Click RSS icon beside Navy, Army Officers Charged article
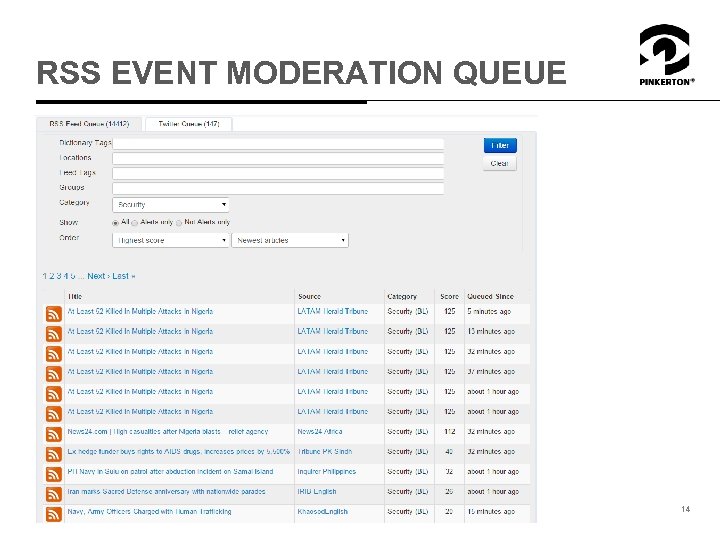Image resolution: width=720 pixels, height=540 pixels. point(54,514)
